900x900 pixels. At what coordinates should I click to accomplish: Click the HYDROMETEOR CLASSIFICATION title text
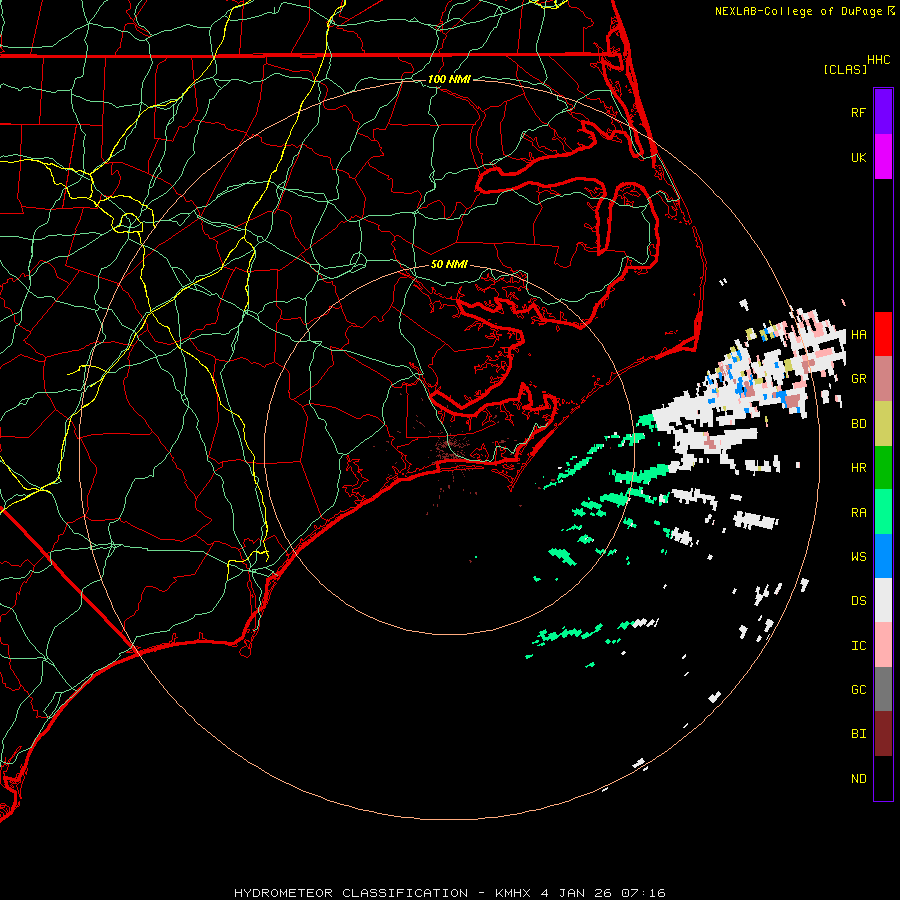351,893
